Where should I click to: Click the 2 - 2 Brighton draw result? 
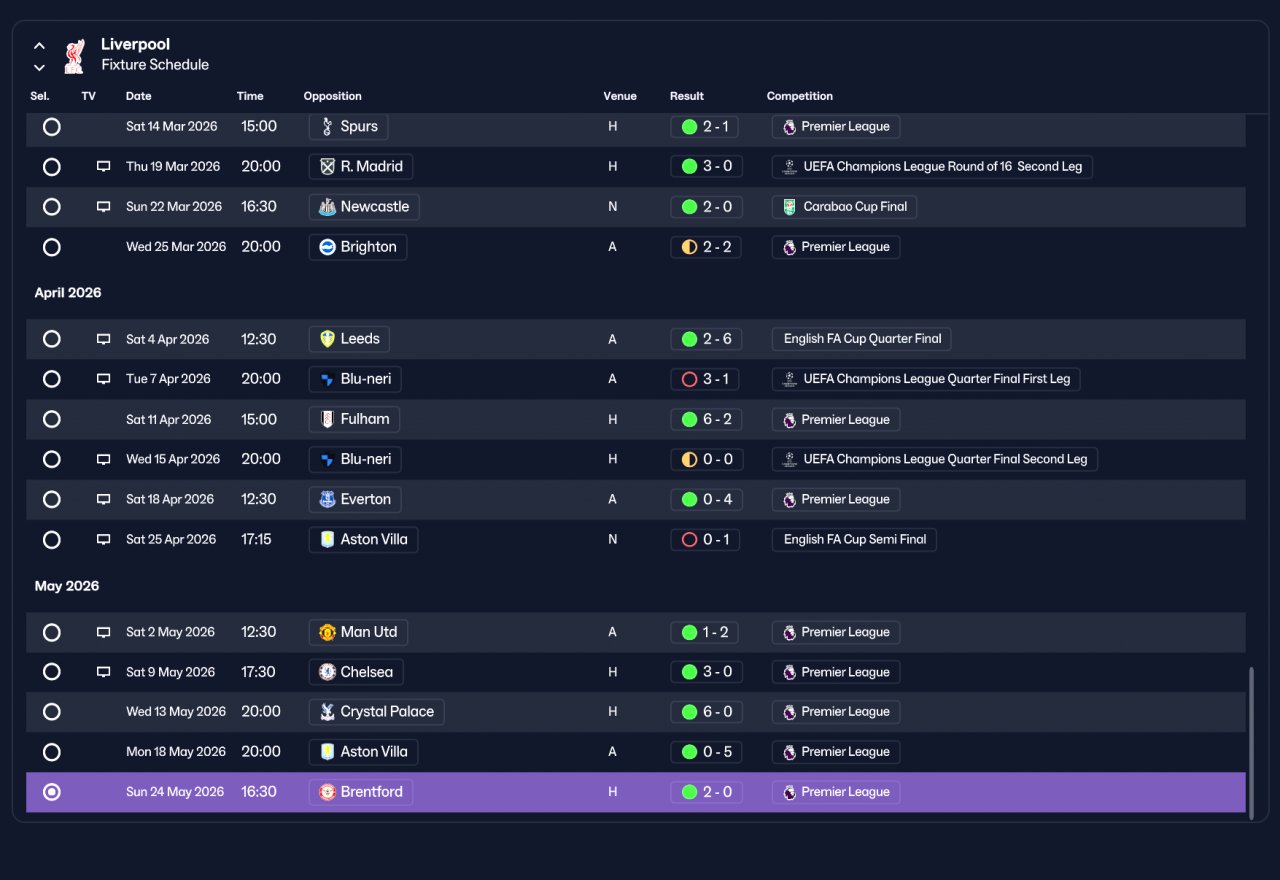point(706,247)
